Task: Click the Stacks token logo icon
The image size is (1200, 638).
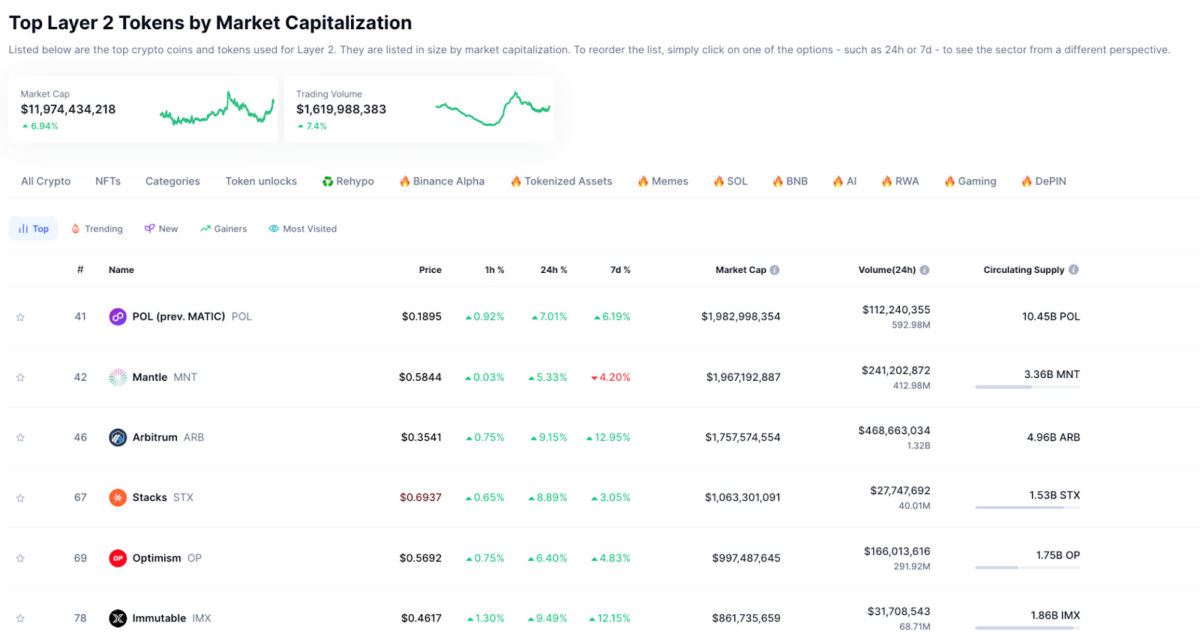Action: pos(118,497)
